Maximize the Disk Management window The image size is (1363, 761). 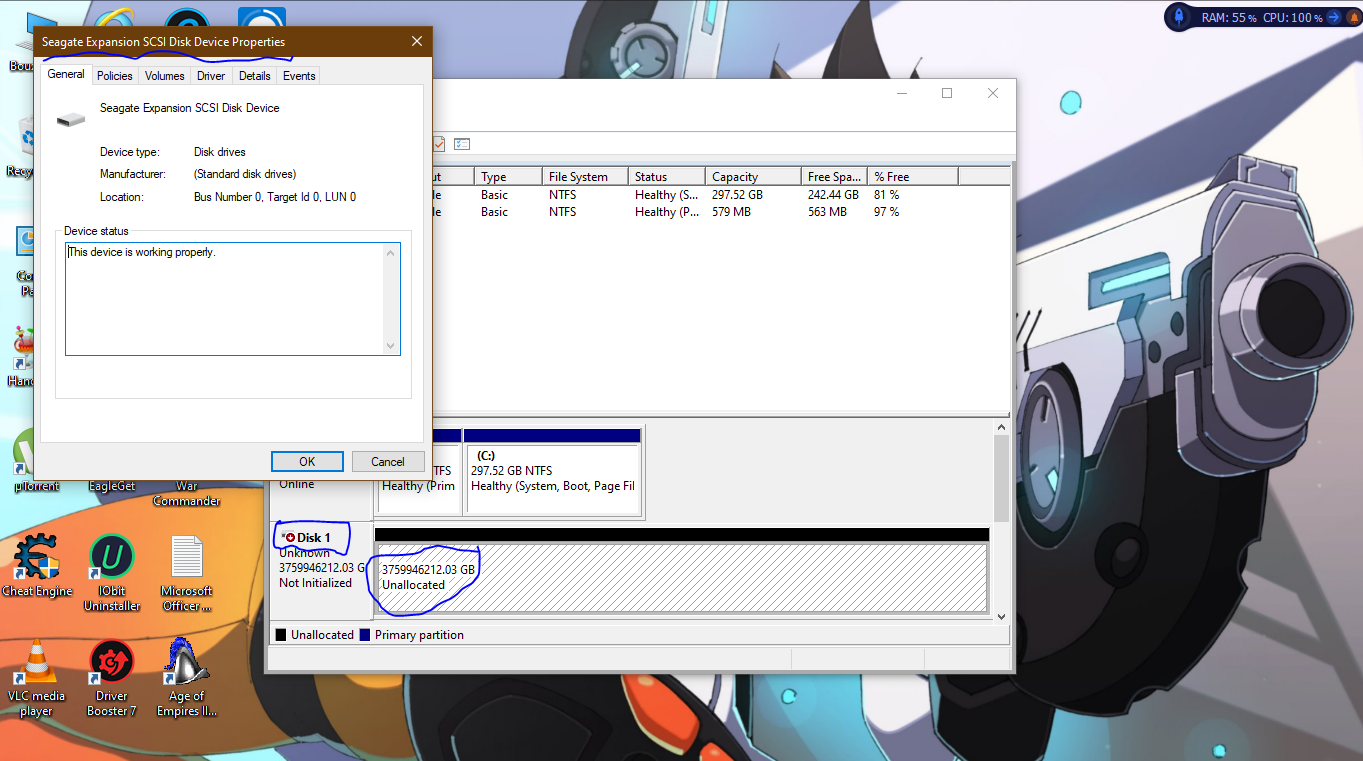pyautogui.click(x=947, y=93)
